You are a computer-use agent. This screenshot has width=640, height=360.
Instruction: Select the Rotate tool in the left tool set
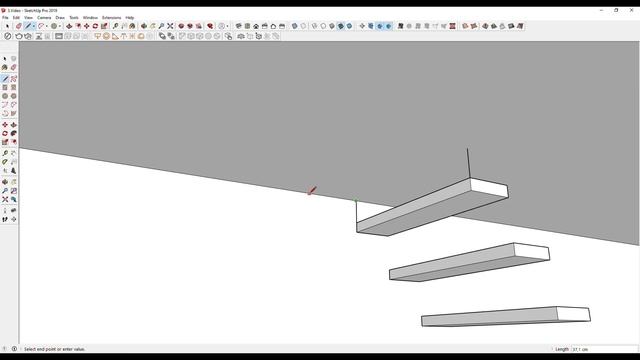(5, 133)
